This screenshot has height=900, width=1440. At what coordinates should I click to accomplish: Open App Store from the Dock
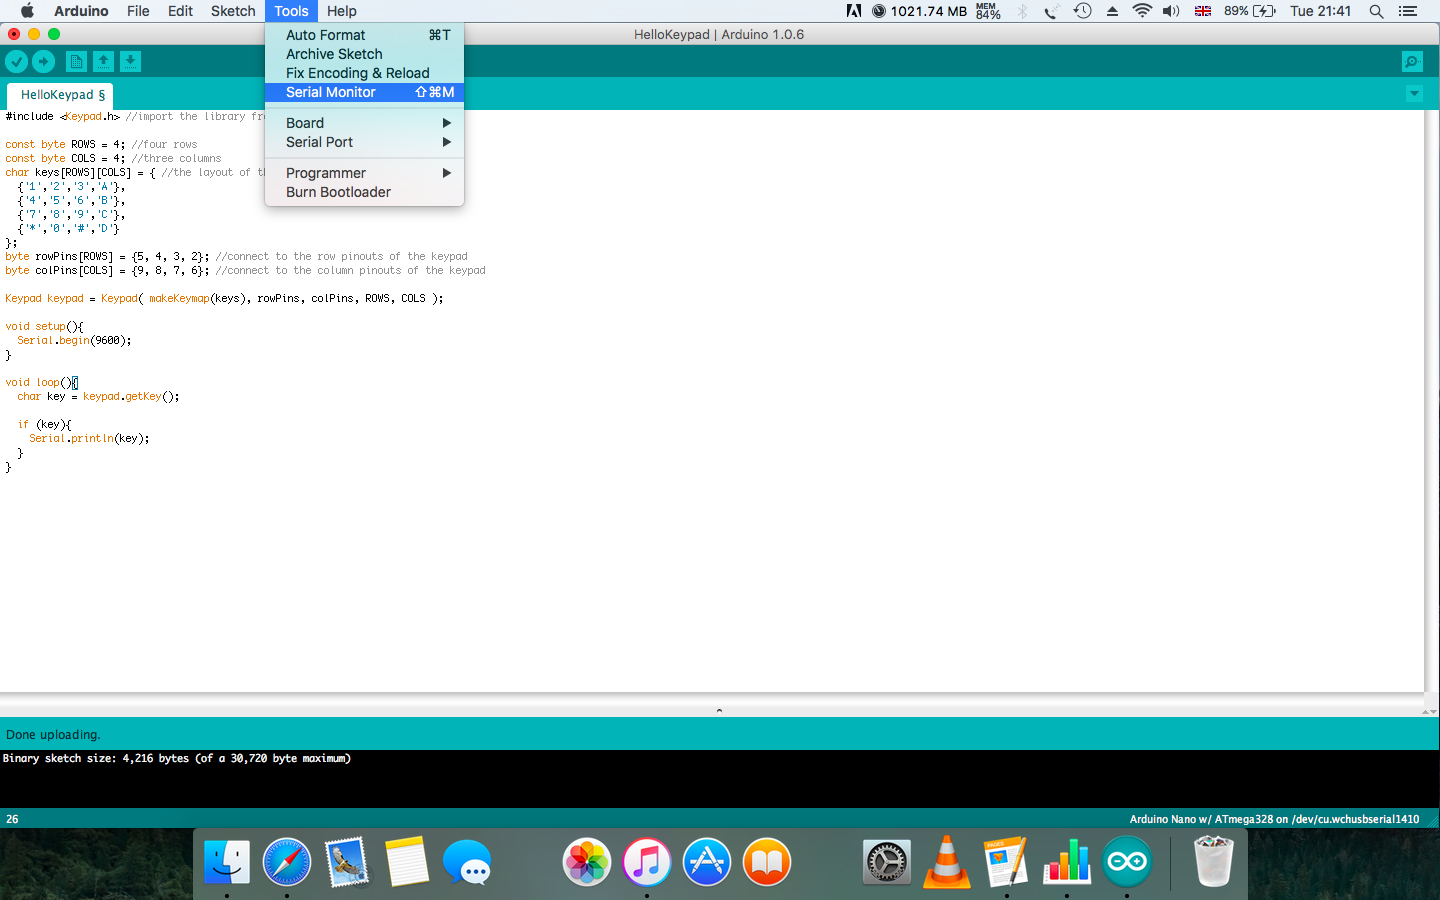[707, 861]
